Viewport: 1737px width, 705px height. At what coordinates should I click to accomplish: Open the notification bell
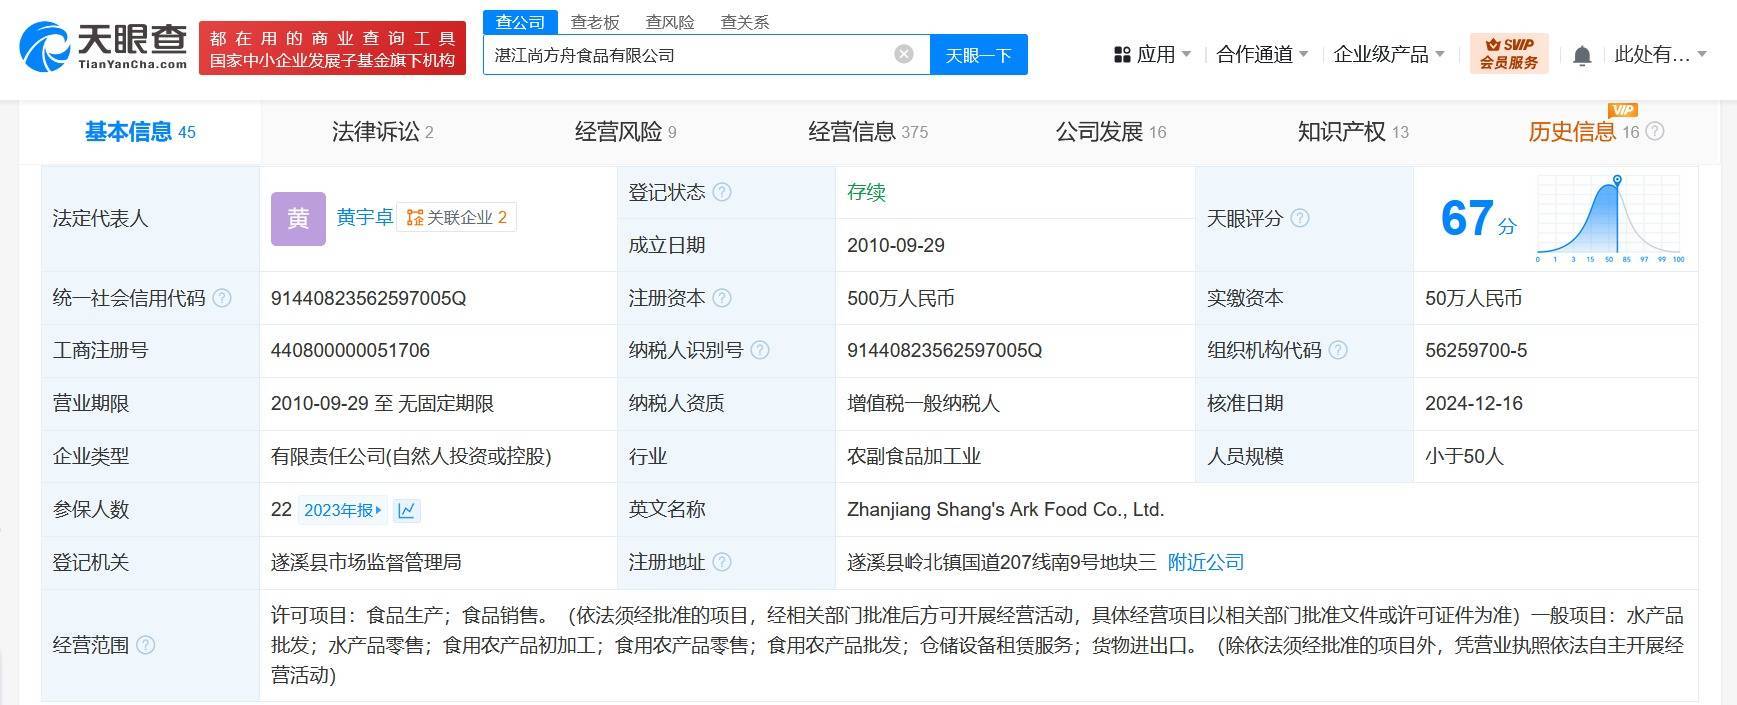click(1581, 56)
